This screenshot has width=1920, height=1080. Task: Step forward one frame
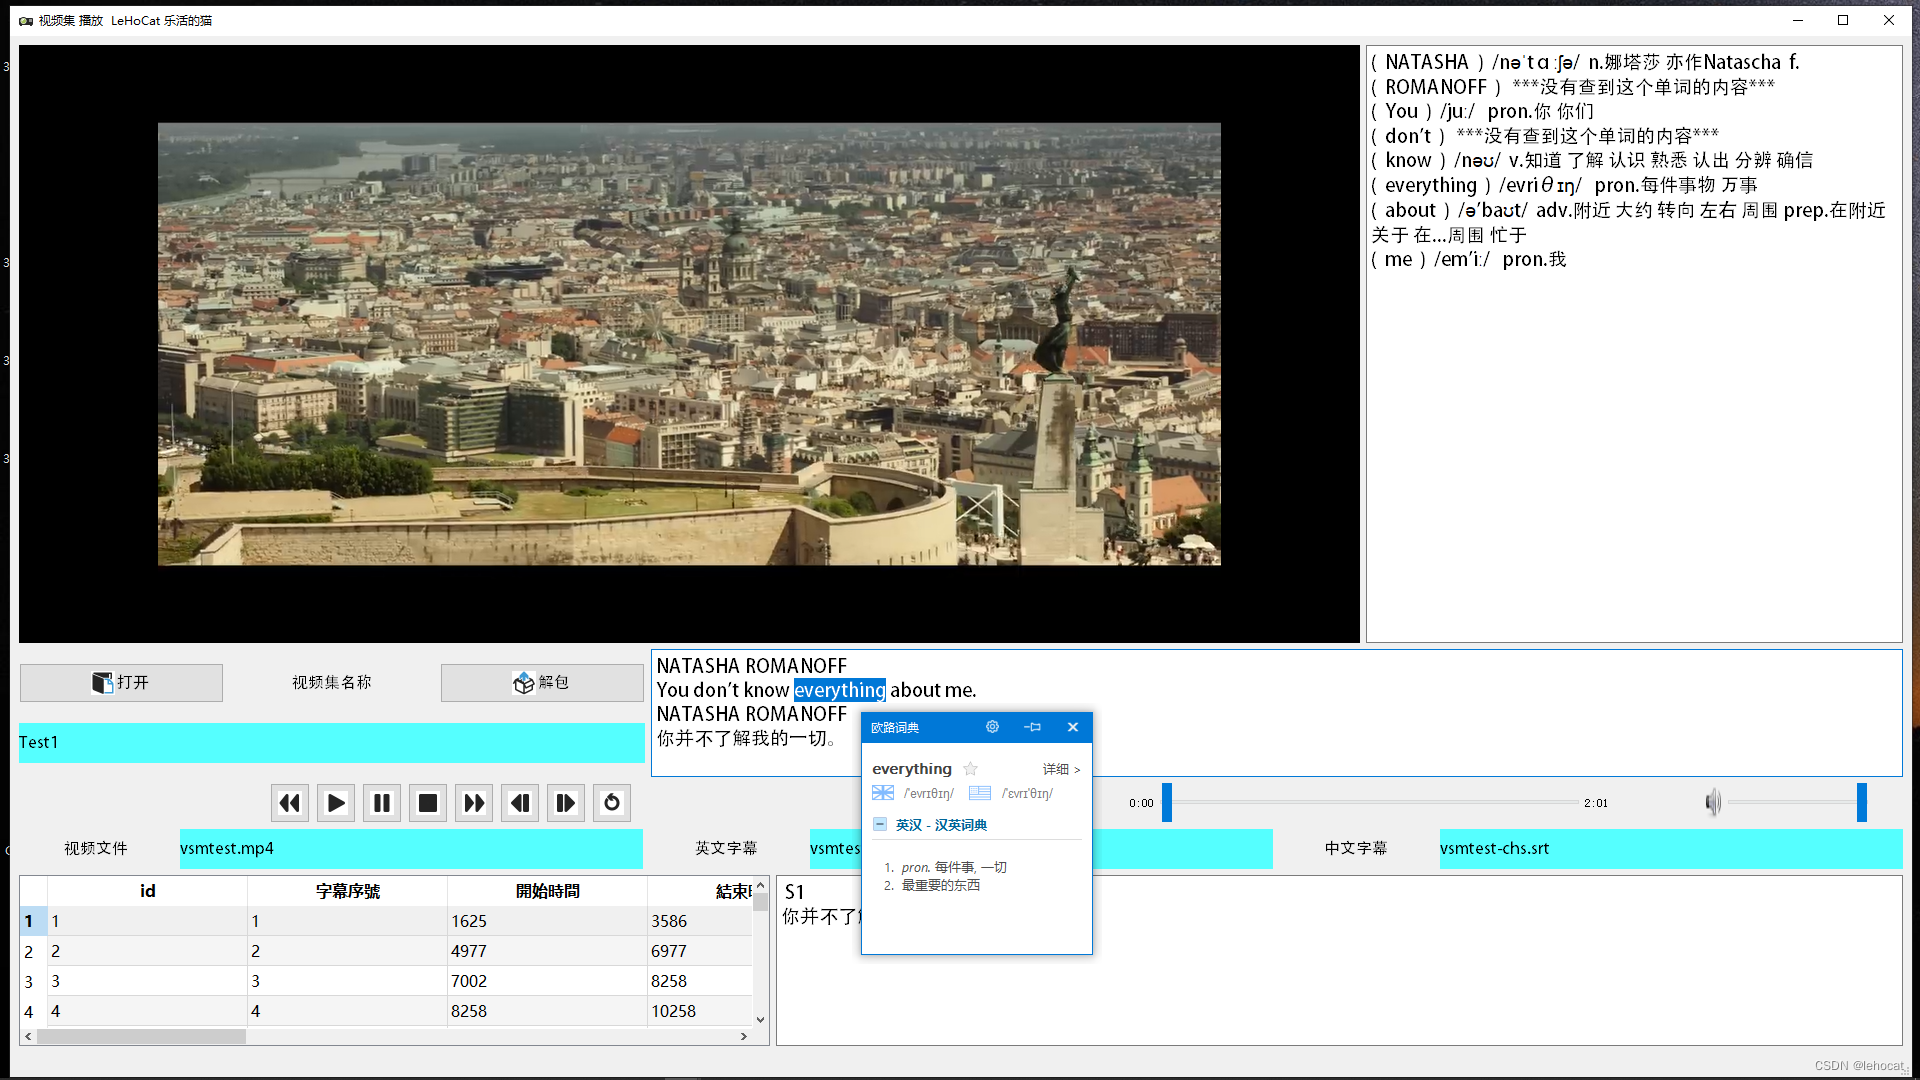(565, 803)
